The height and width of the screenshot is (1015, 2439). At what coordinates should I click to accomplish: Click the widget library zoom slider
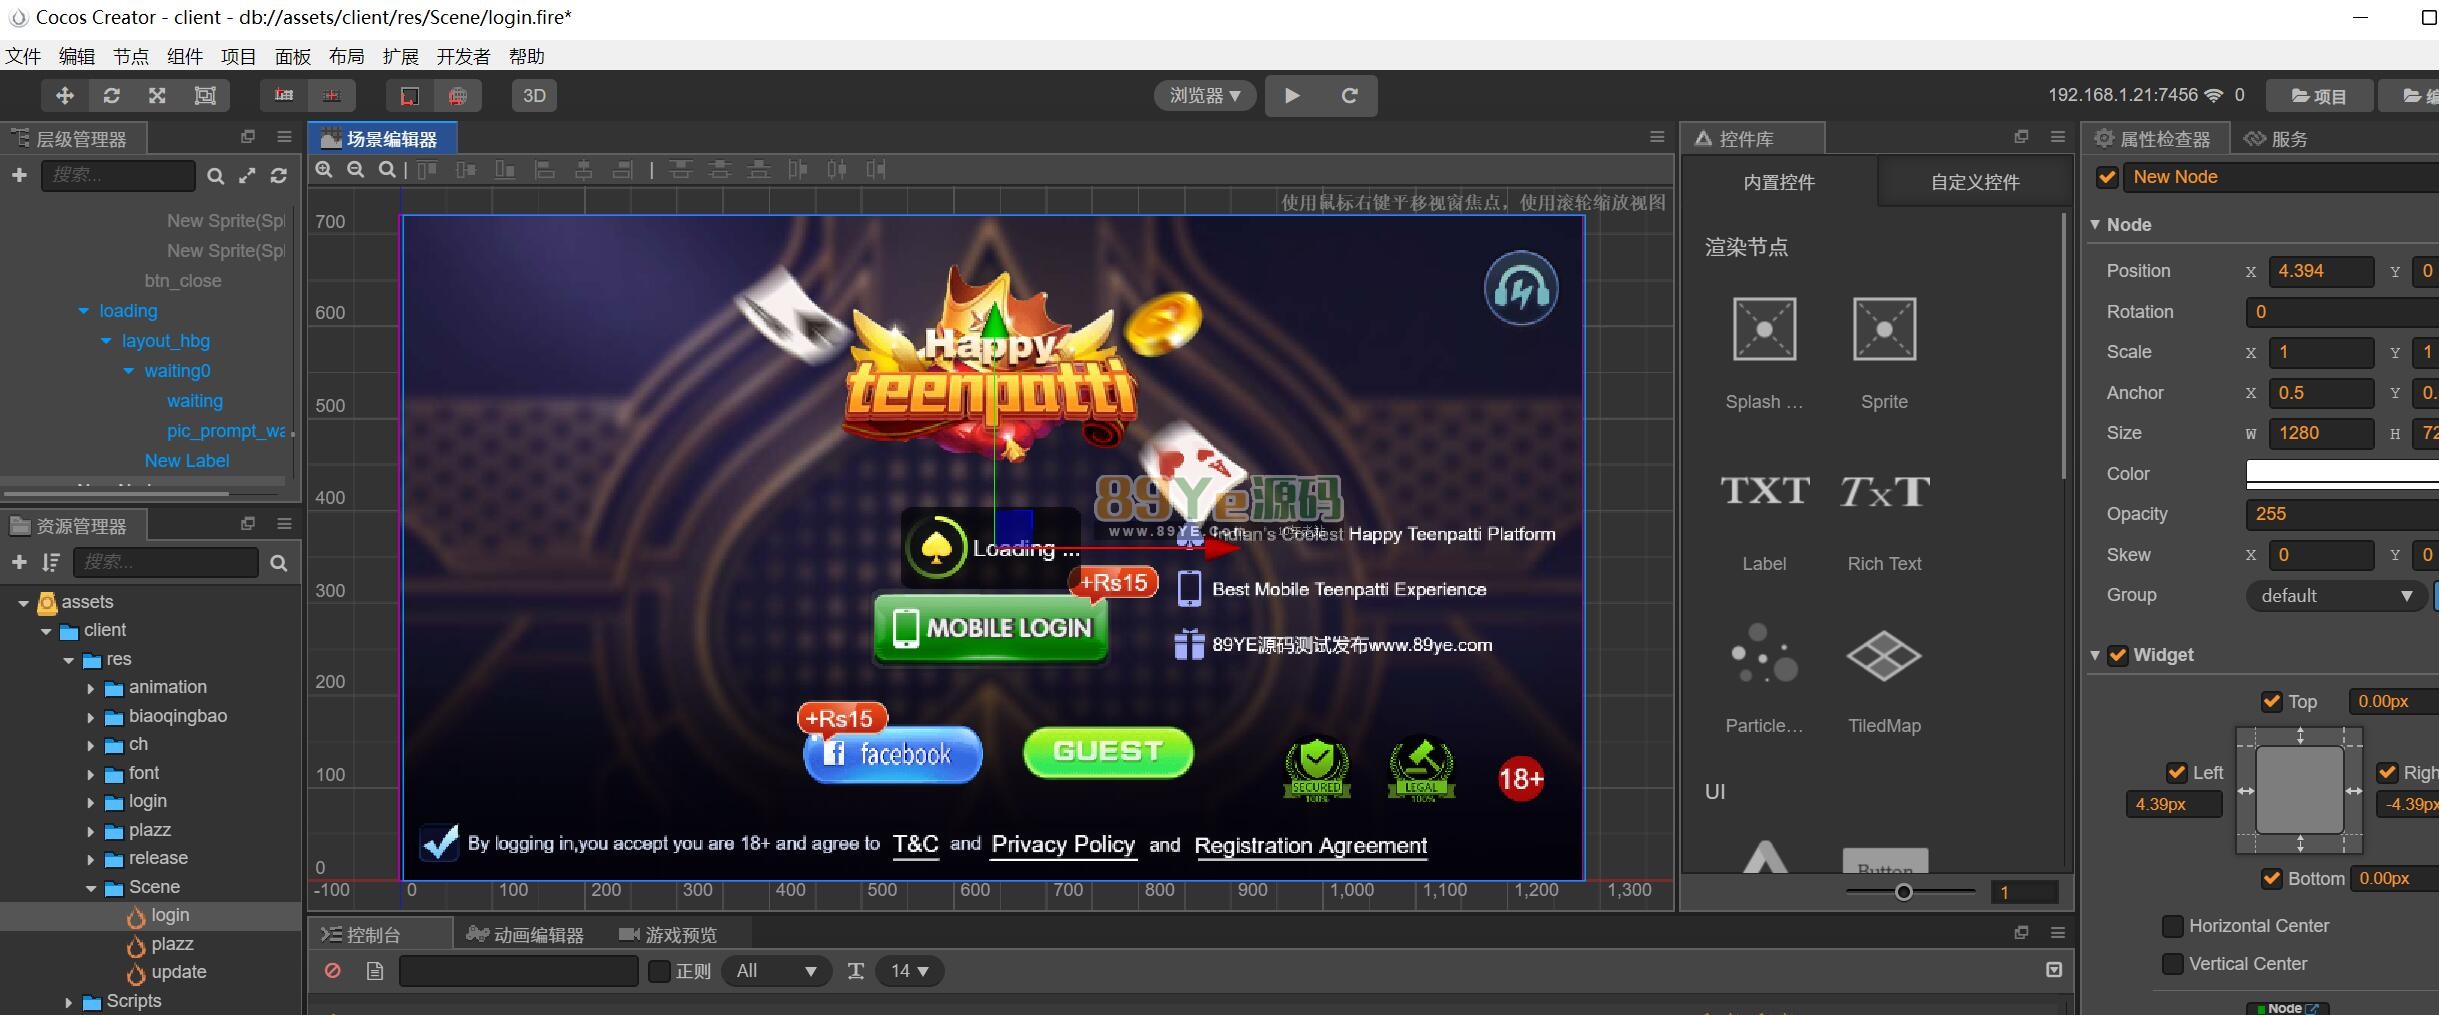1910,891
